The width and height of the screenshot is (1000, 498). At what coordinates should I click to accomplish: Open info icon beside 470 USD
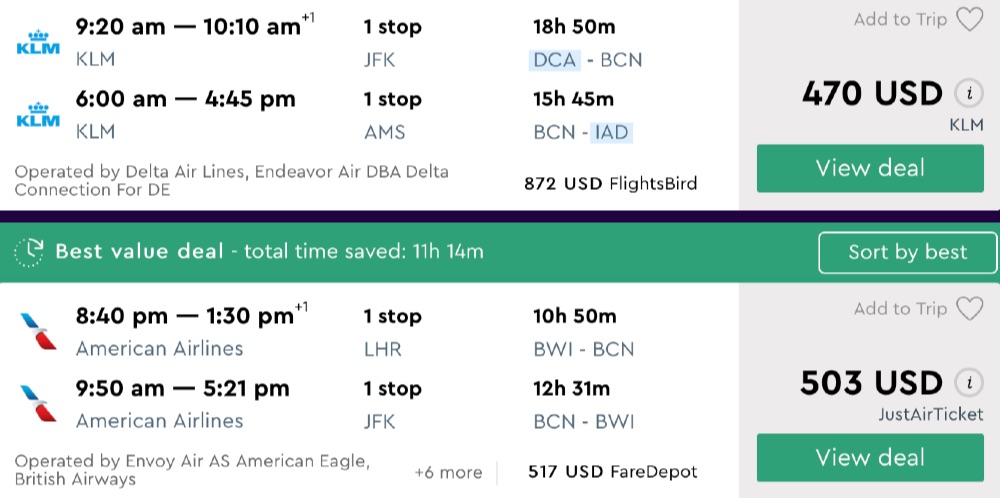[x=967, y=94]
